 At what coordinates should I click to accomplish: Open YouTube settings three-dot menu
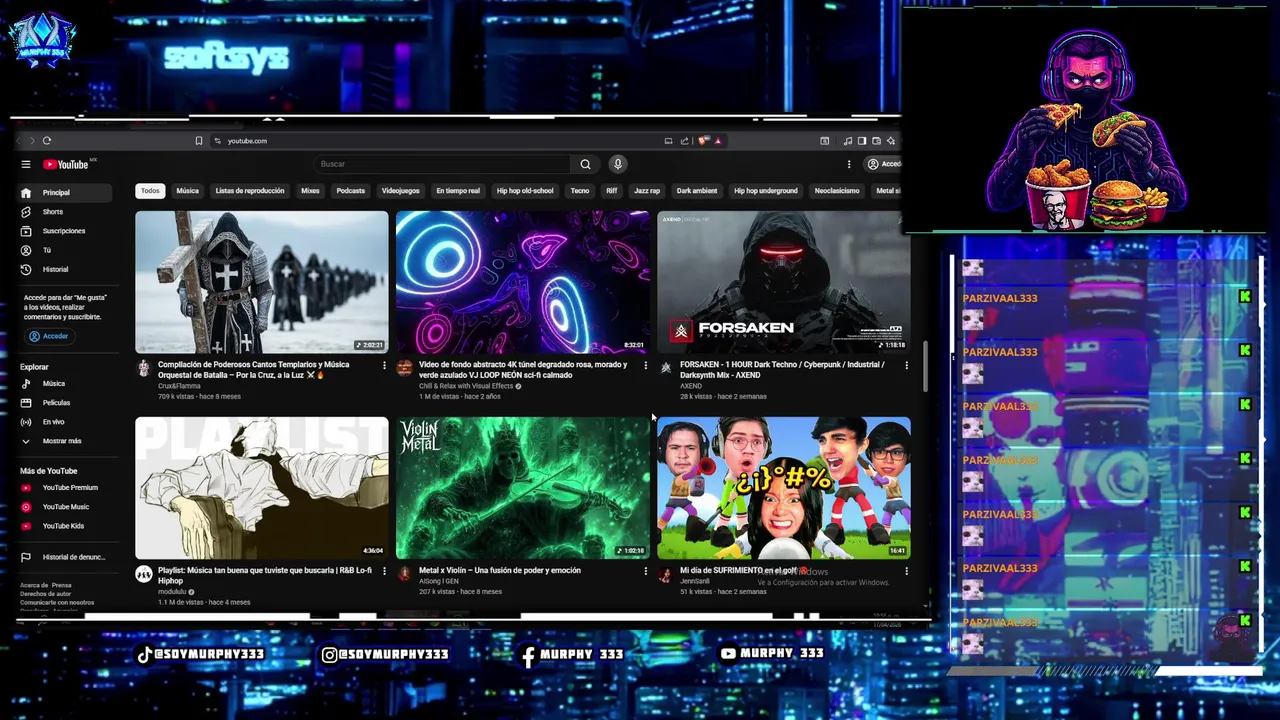849,164
